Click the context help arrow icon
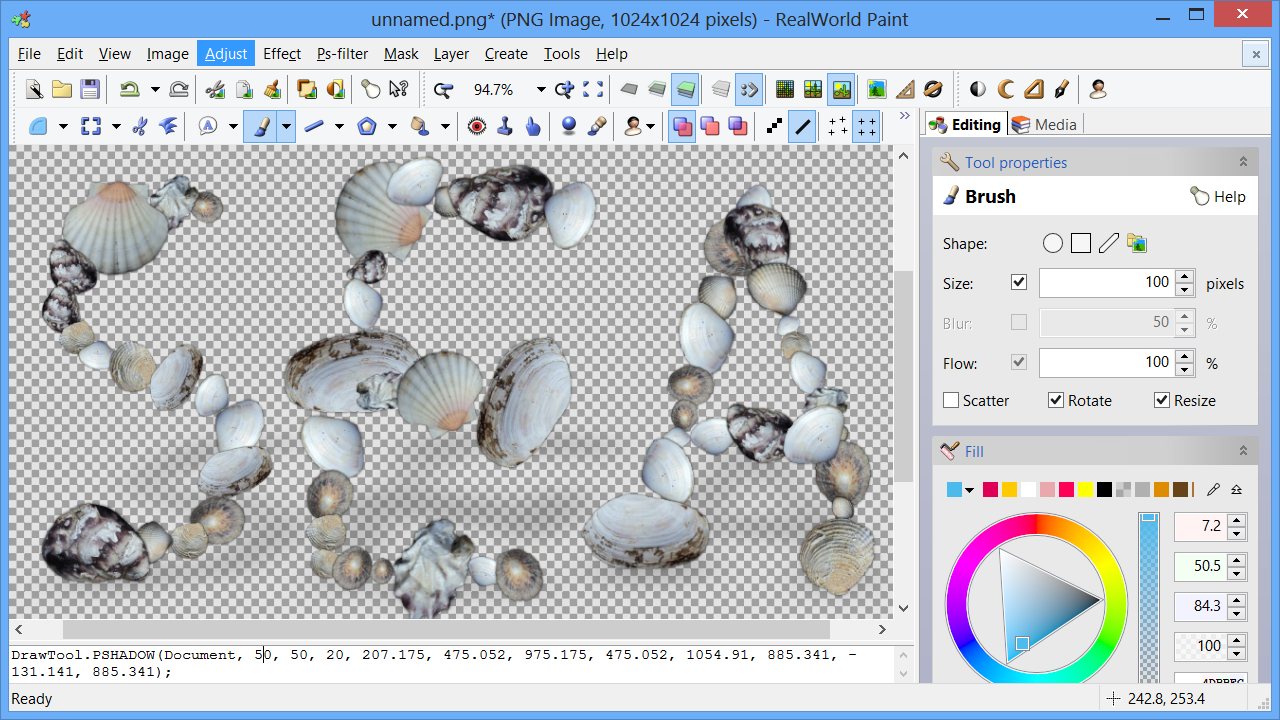The image size is (1280, 720). (399, 89)
